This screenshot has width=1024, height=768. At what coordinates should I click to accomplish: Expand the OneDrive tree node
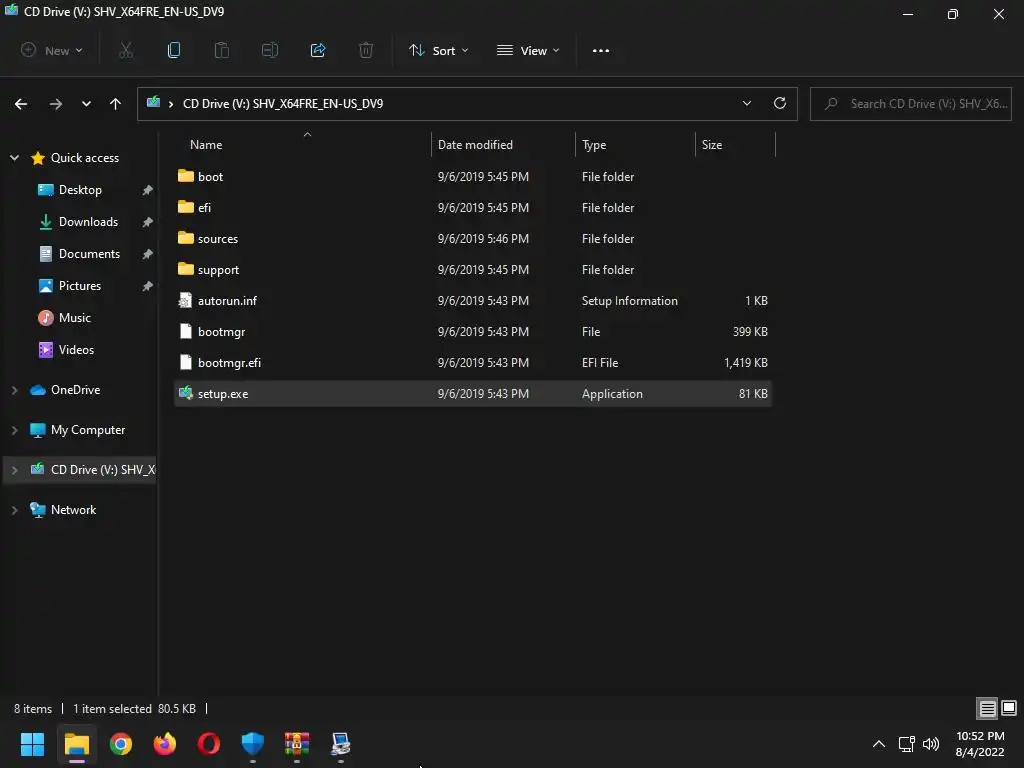coord(14,390)
